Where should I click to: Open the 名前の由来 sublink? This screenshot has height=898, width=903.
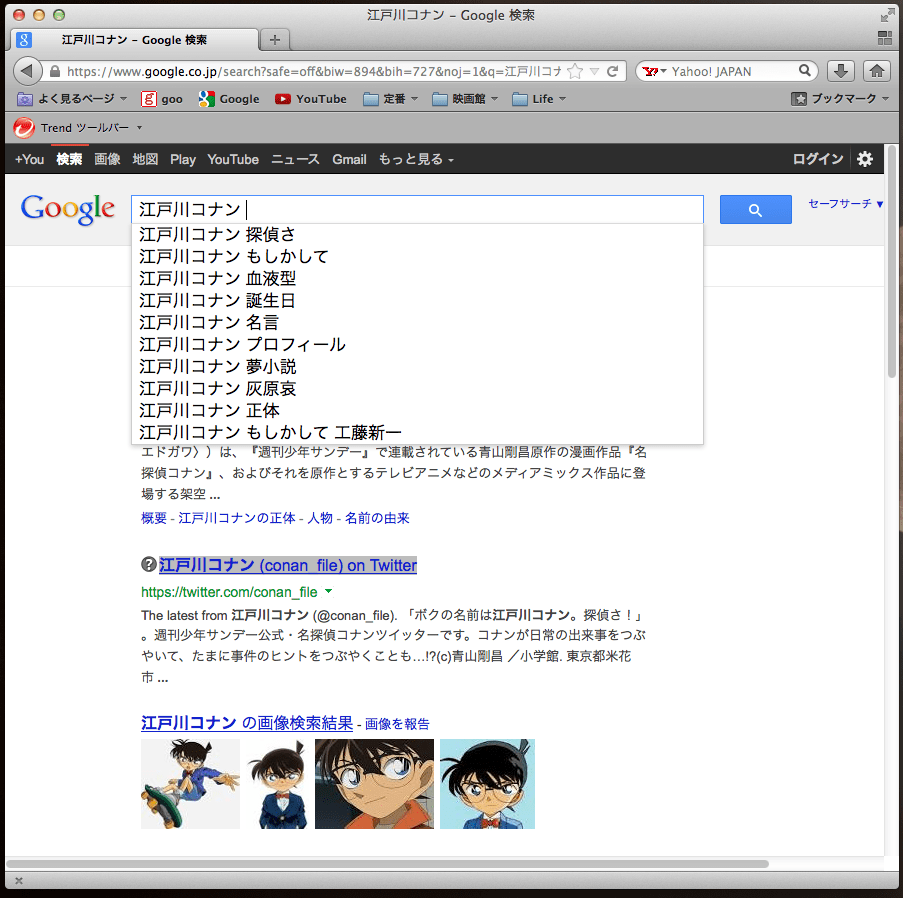377,518
